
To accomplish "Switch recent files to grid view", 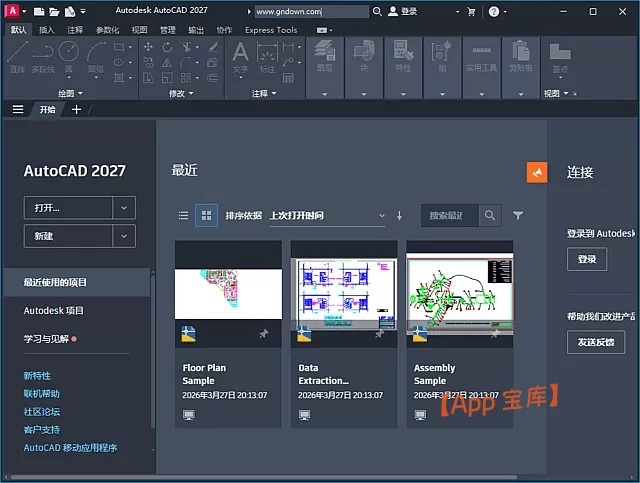I will (x=207, y=215).
